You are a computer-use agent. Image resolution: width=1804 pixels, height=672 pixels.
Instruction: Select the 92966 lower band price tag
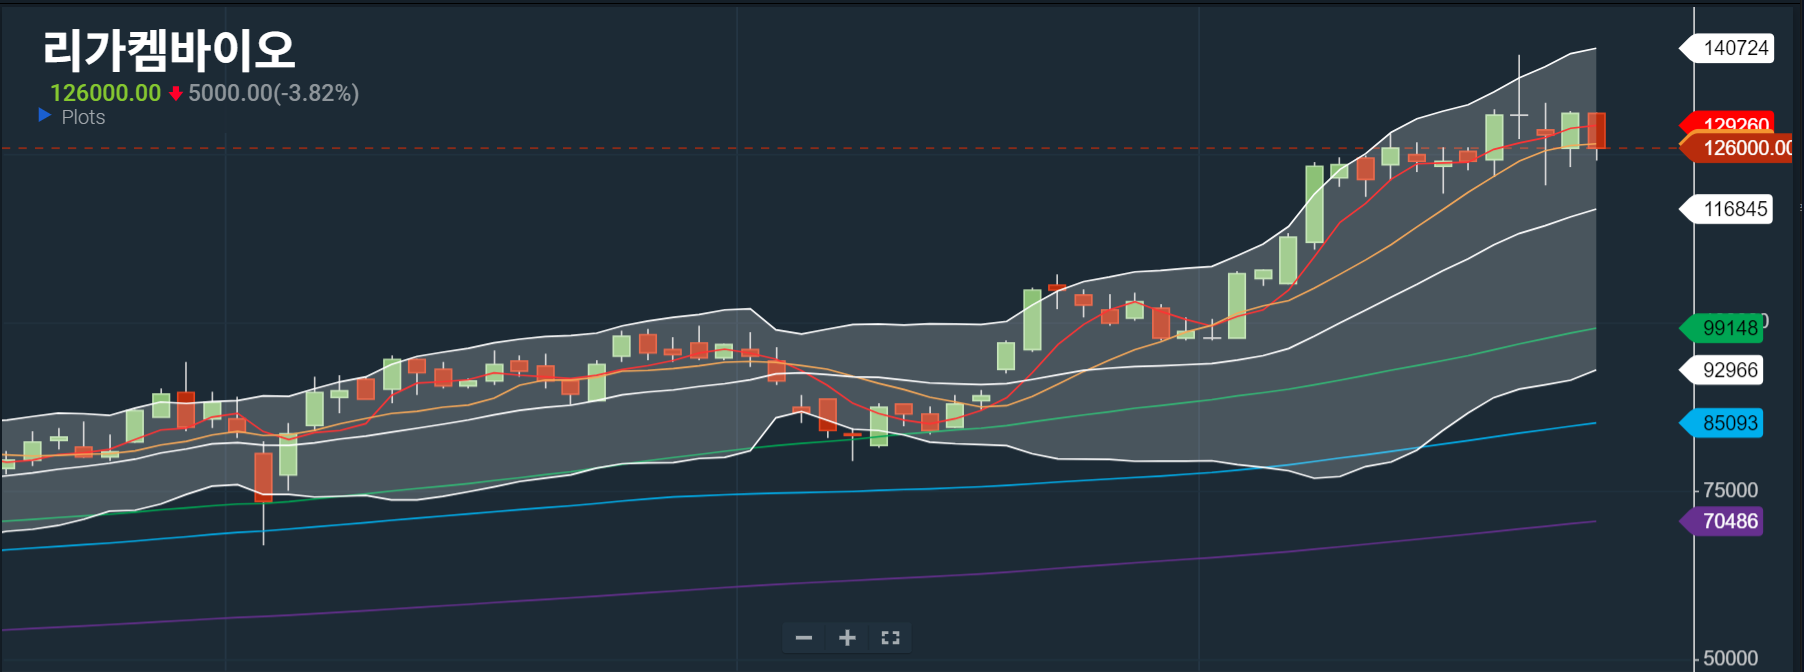(x=1729, y=370)
